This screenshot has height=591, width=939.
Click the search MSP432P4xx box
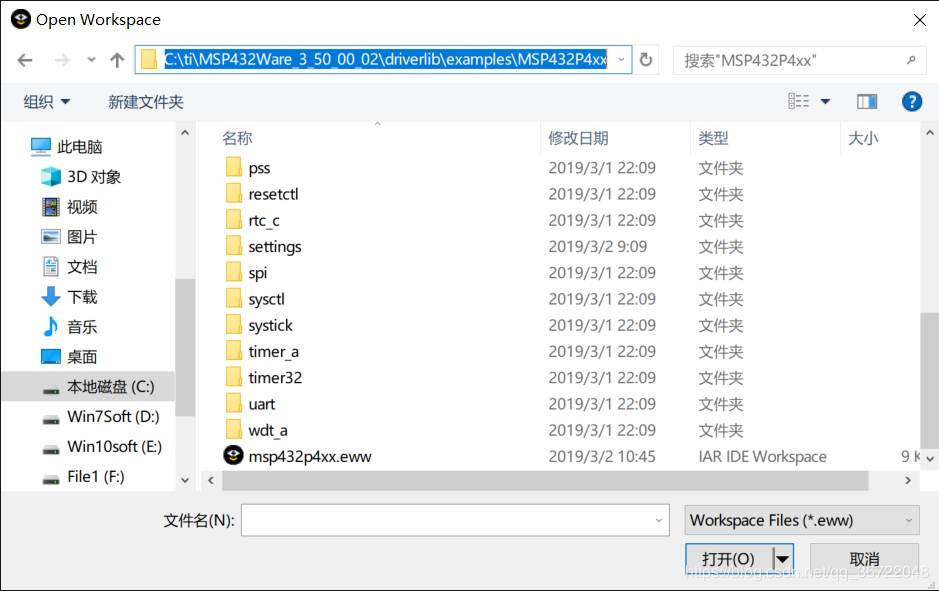coord(799,60)
